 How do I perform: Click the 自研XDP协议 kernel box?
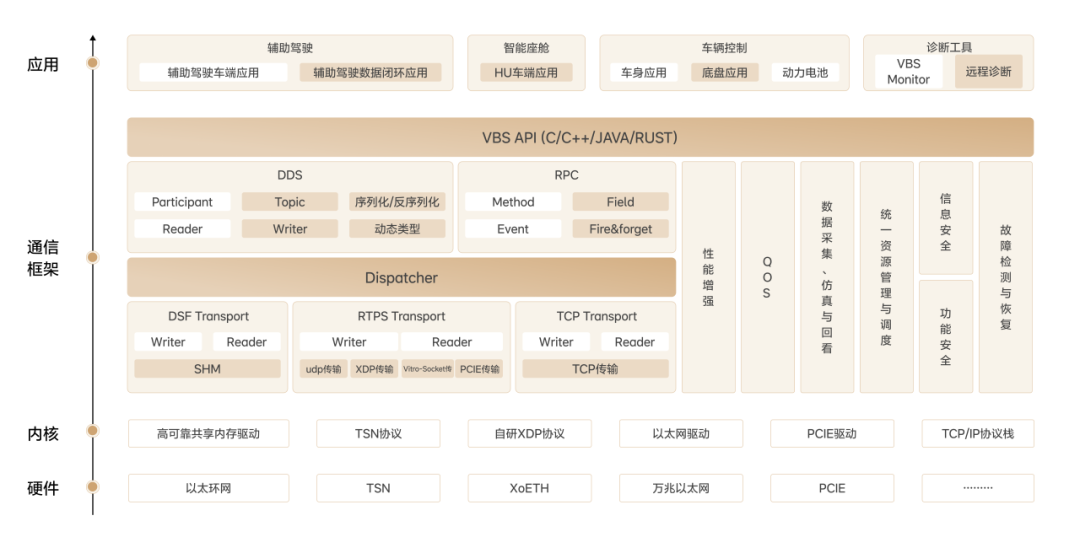pos(529,434)
